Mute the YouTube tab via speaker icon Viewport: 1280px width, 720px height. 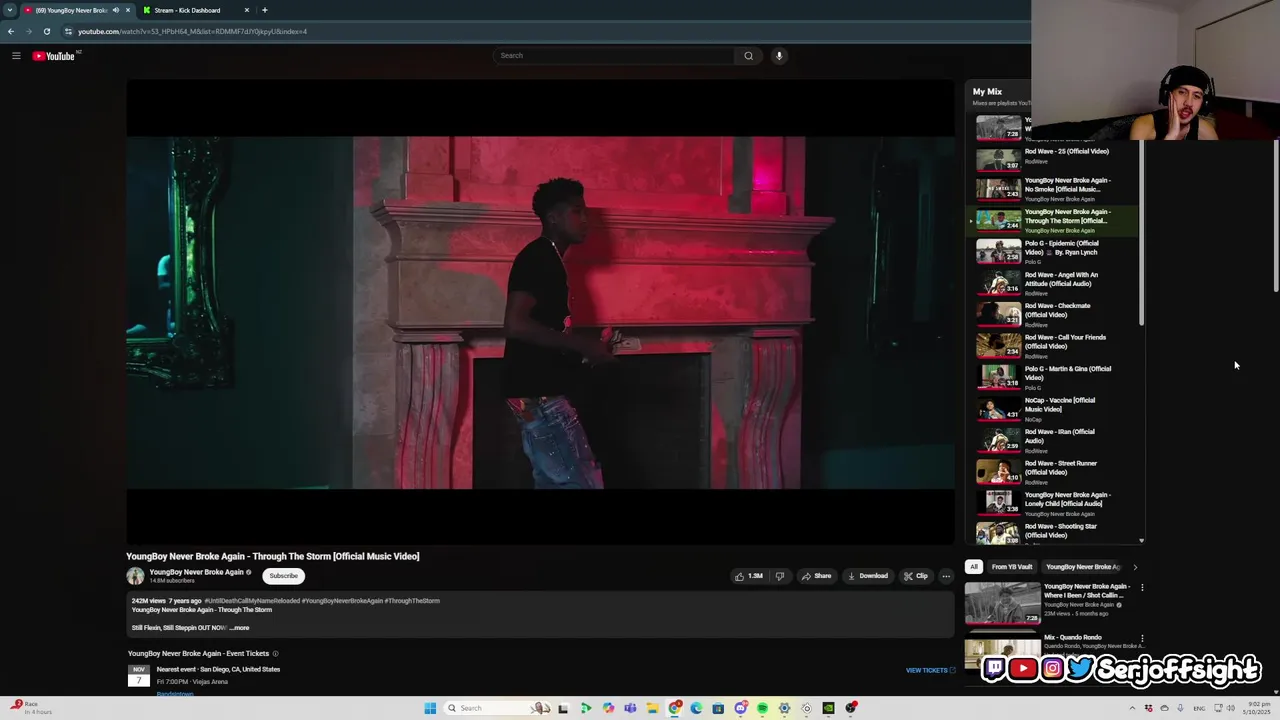(x=115, y=10)
